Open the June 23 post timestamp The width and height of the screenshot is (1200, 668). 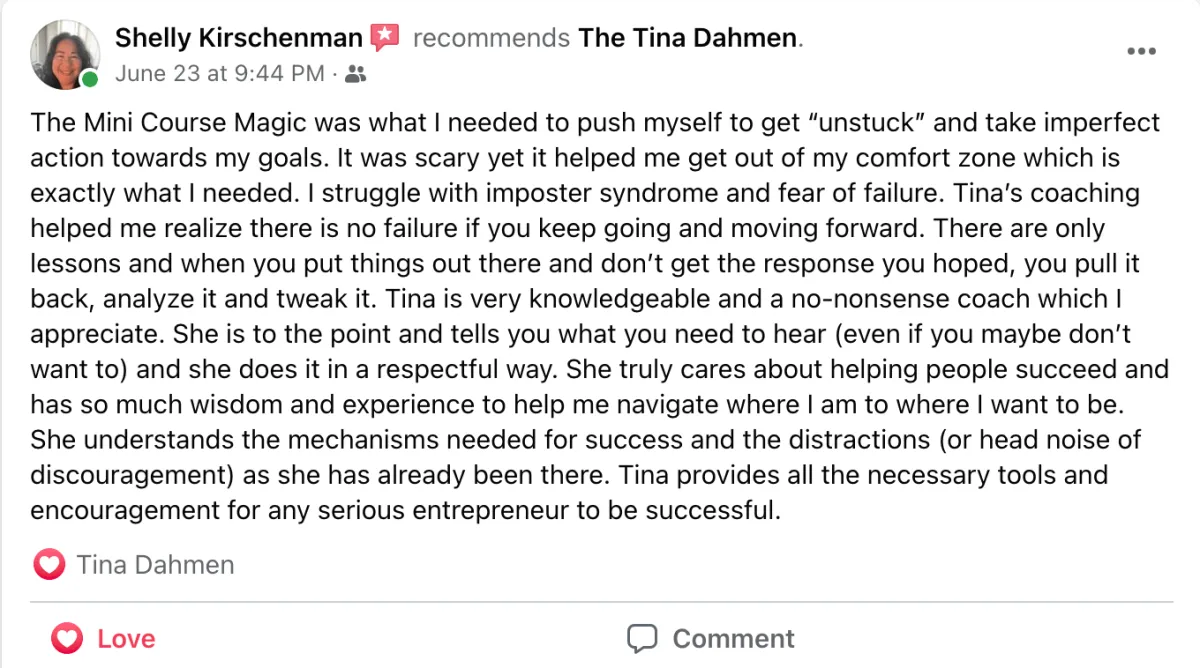[x=220, y=73]
